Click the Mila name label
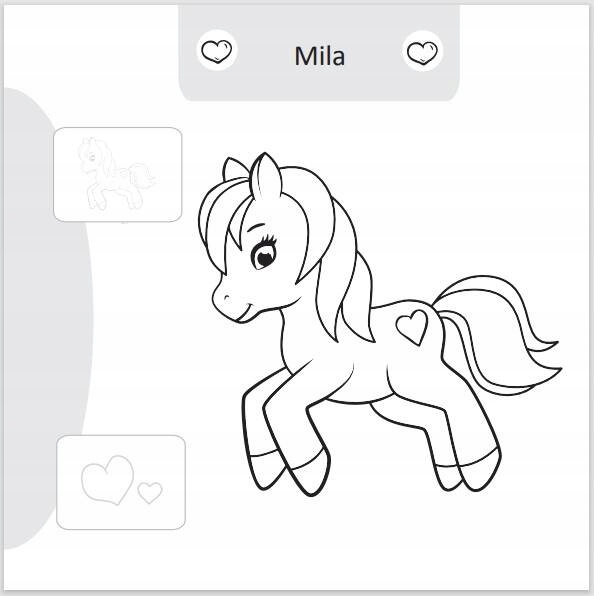 pyautogui.click(x=320, y=56)
